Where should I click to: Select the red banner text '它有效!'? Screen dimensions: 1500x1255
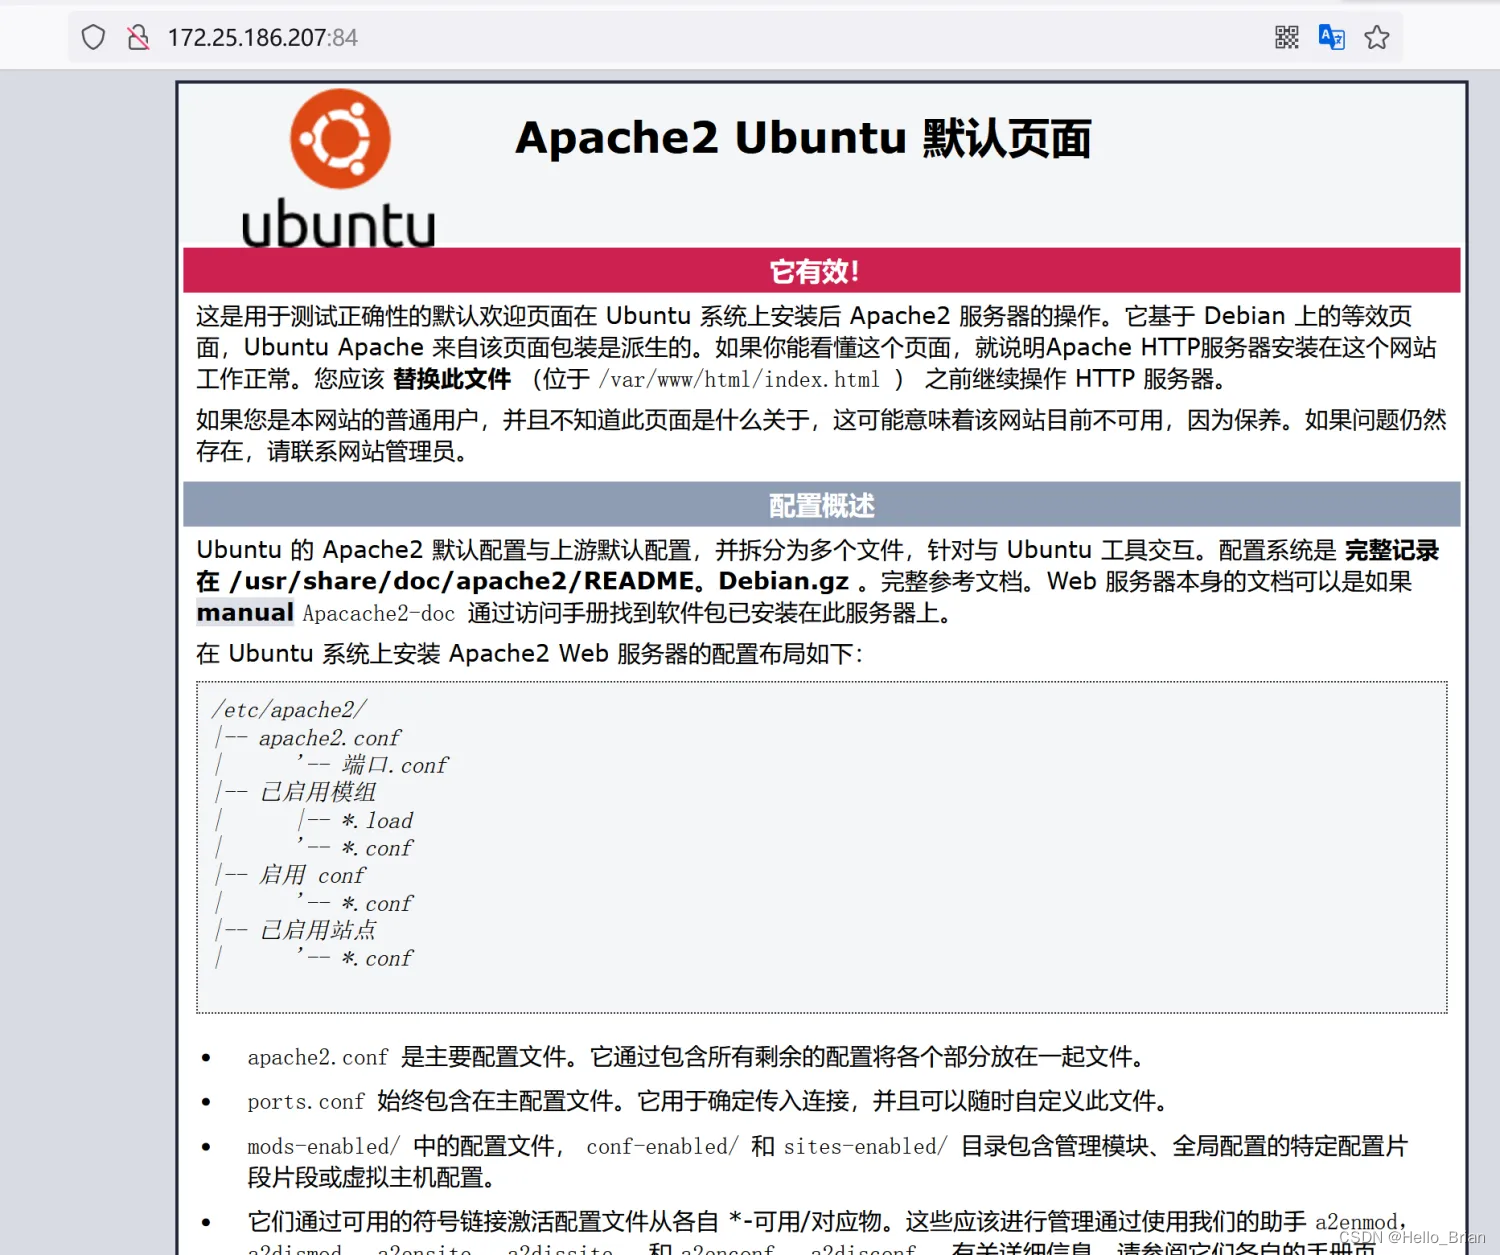click(x=815, y=271)
